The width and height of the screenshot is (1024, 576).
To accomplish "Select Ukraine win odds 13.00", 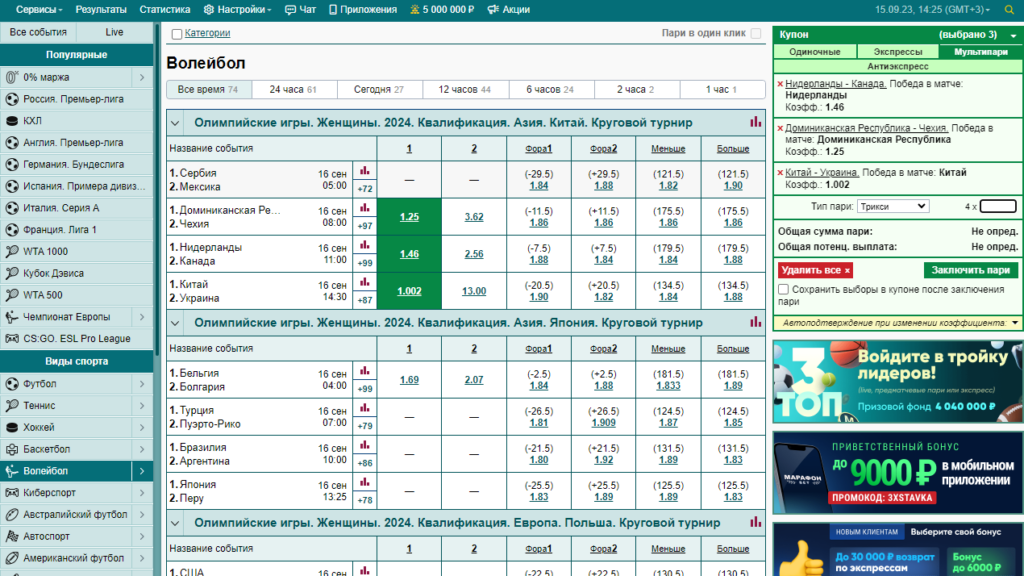I will tap(474, 291).
